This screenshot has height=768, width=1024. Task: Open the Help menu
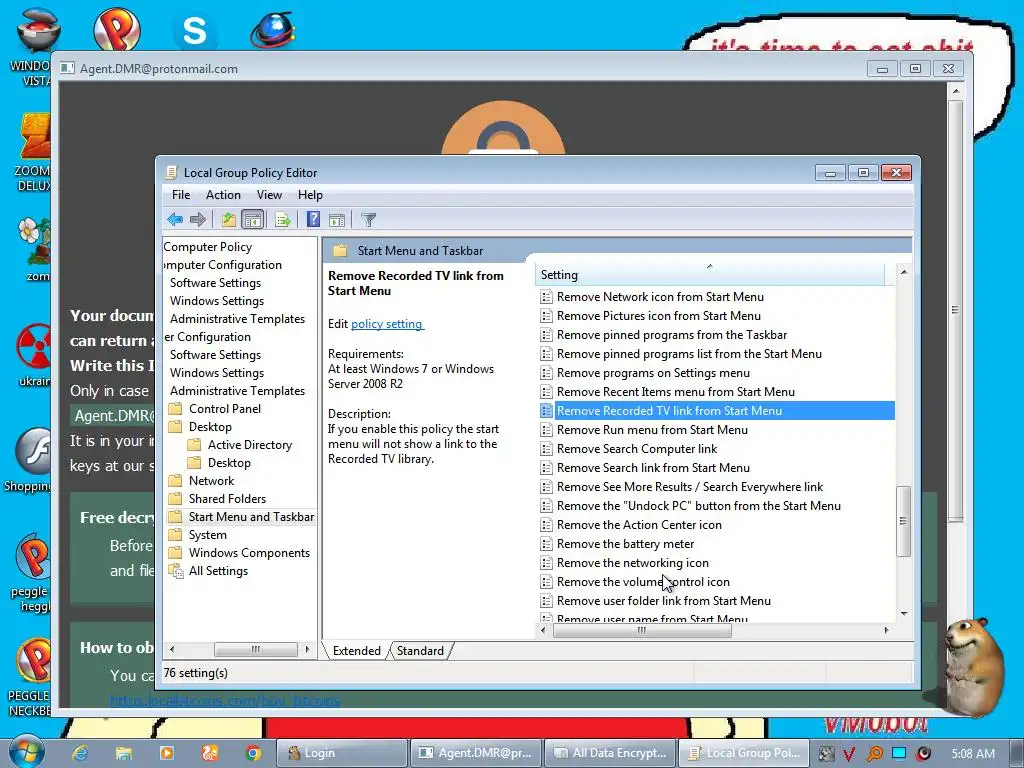coord(310,195)
